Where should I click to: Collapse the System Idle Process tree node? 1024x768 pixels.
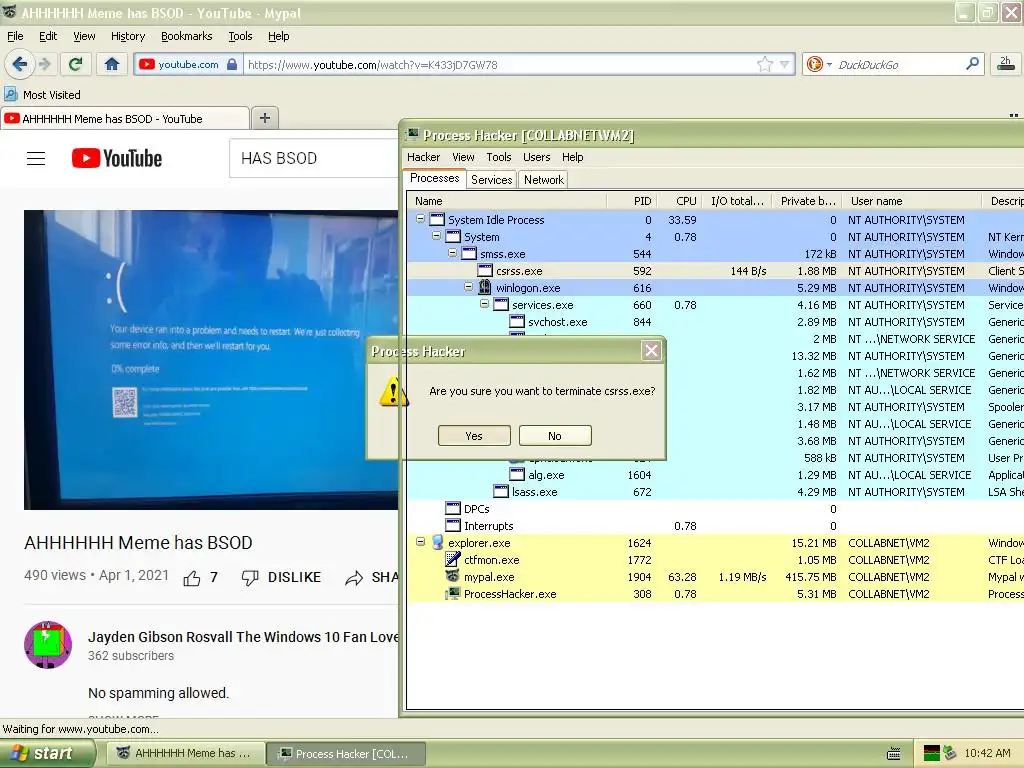click(x=421, y=219)
